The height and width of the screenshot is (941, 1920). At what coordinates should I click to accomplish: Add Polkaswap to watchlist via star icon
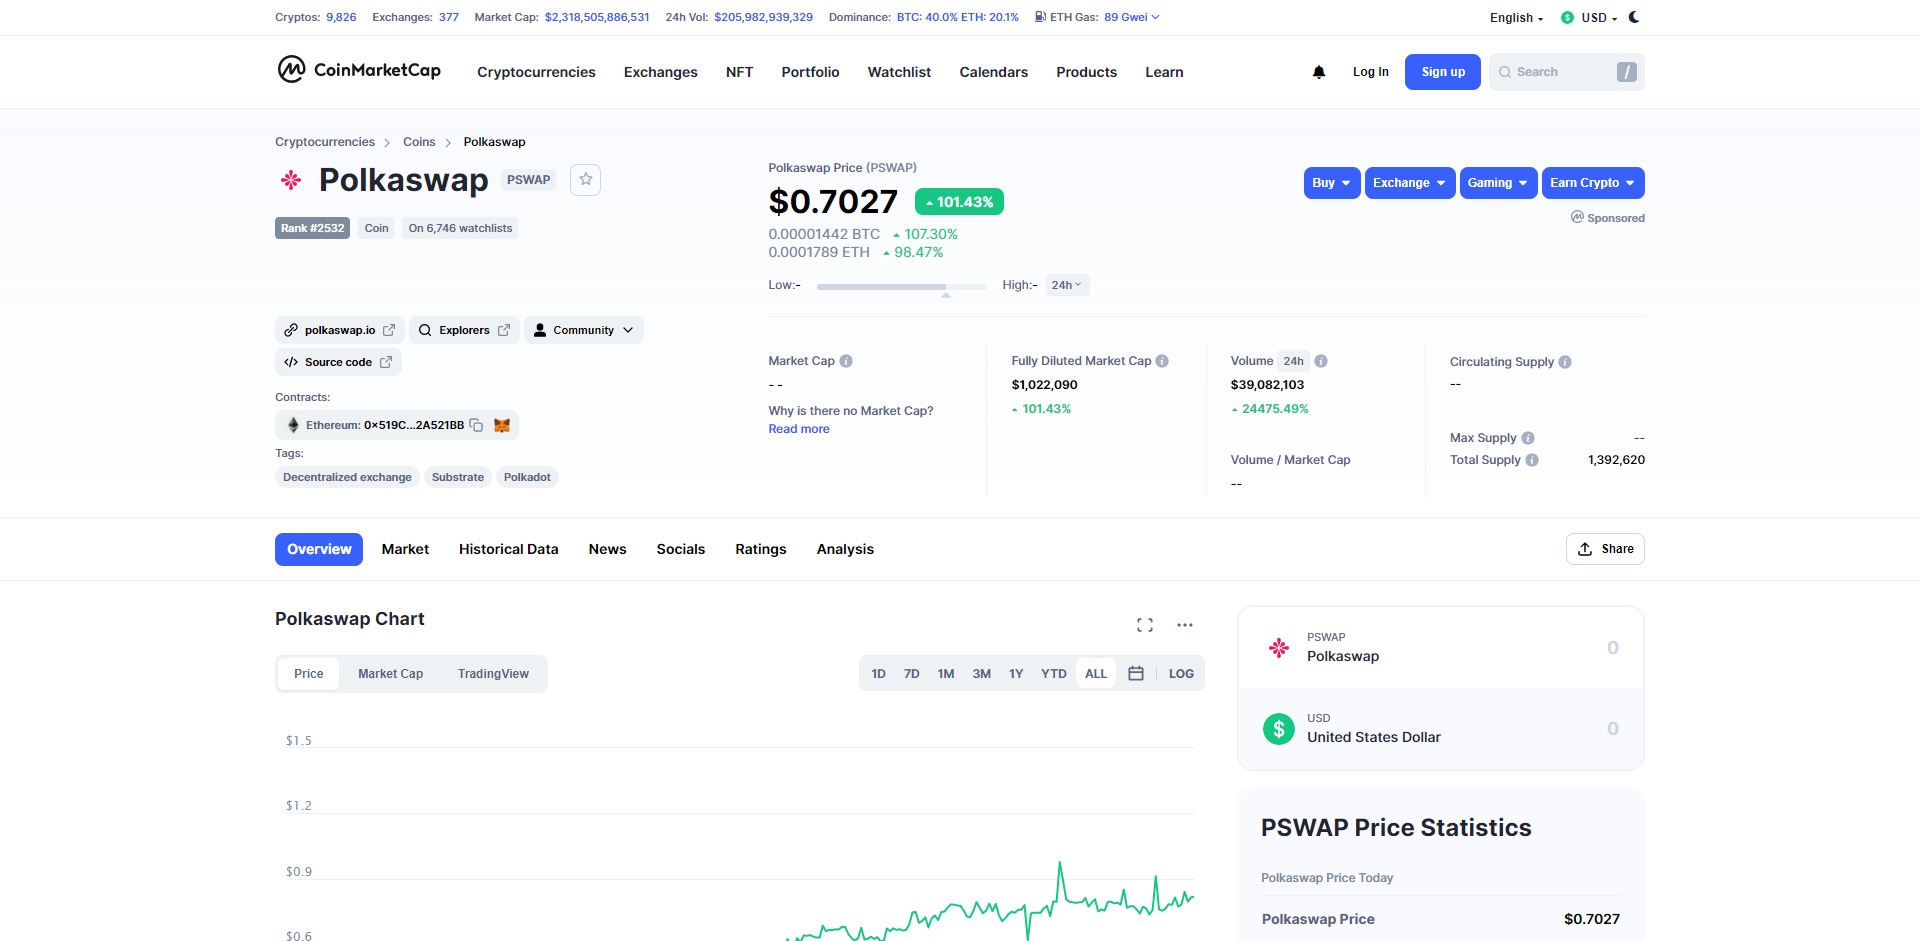click(x=585, y=180)
